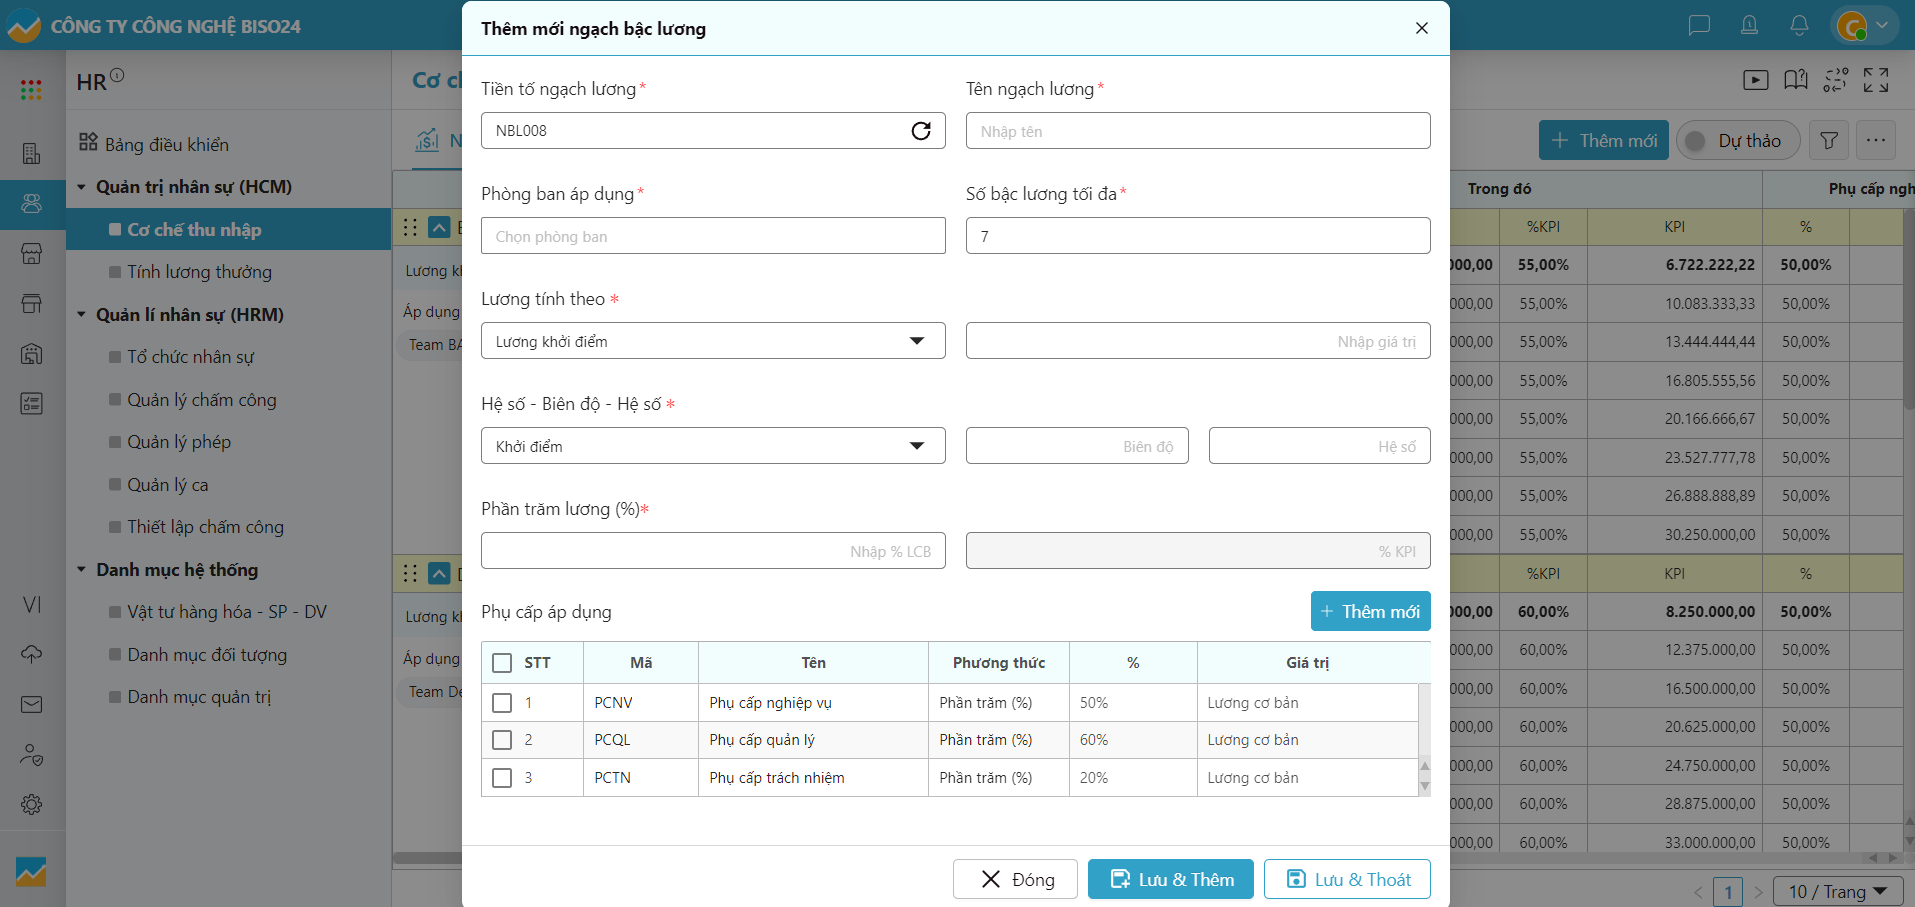Open the 10 / Trang page size dropdown

pos(1837,891)
